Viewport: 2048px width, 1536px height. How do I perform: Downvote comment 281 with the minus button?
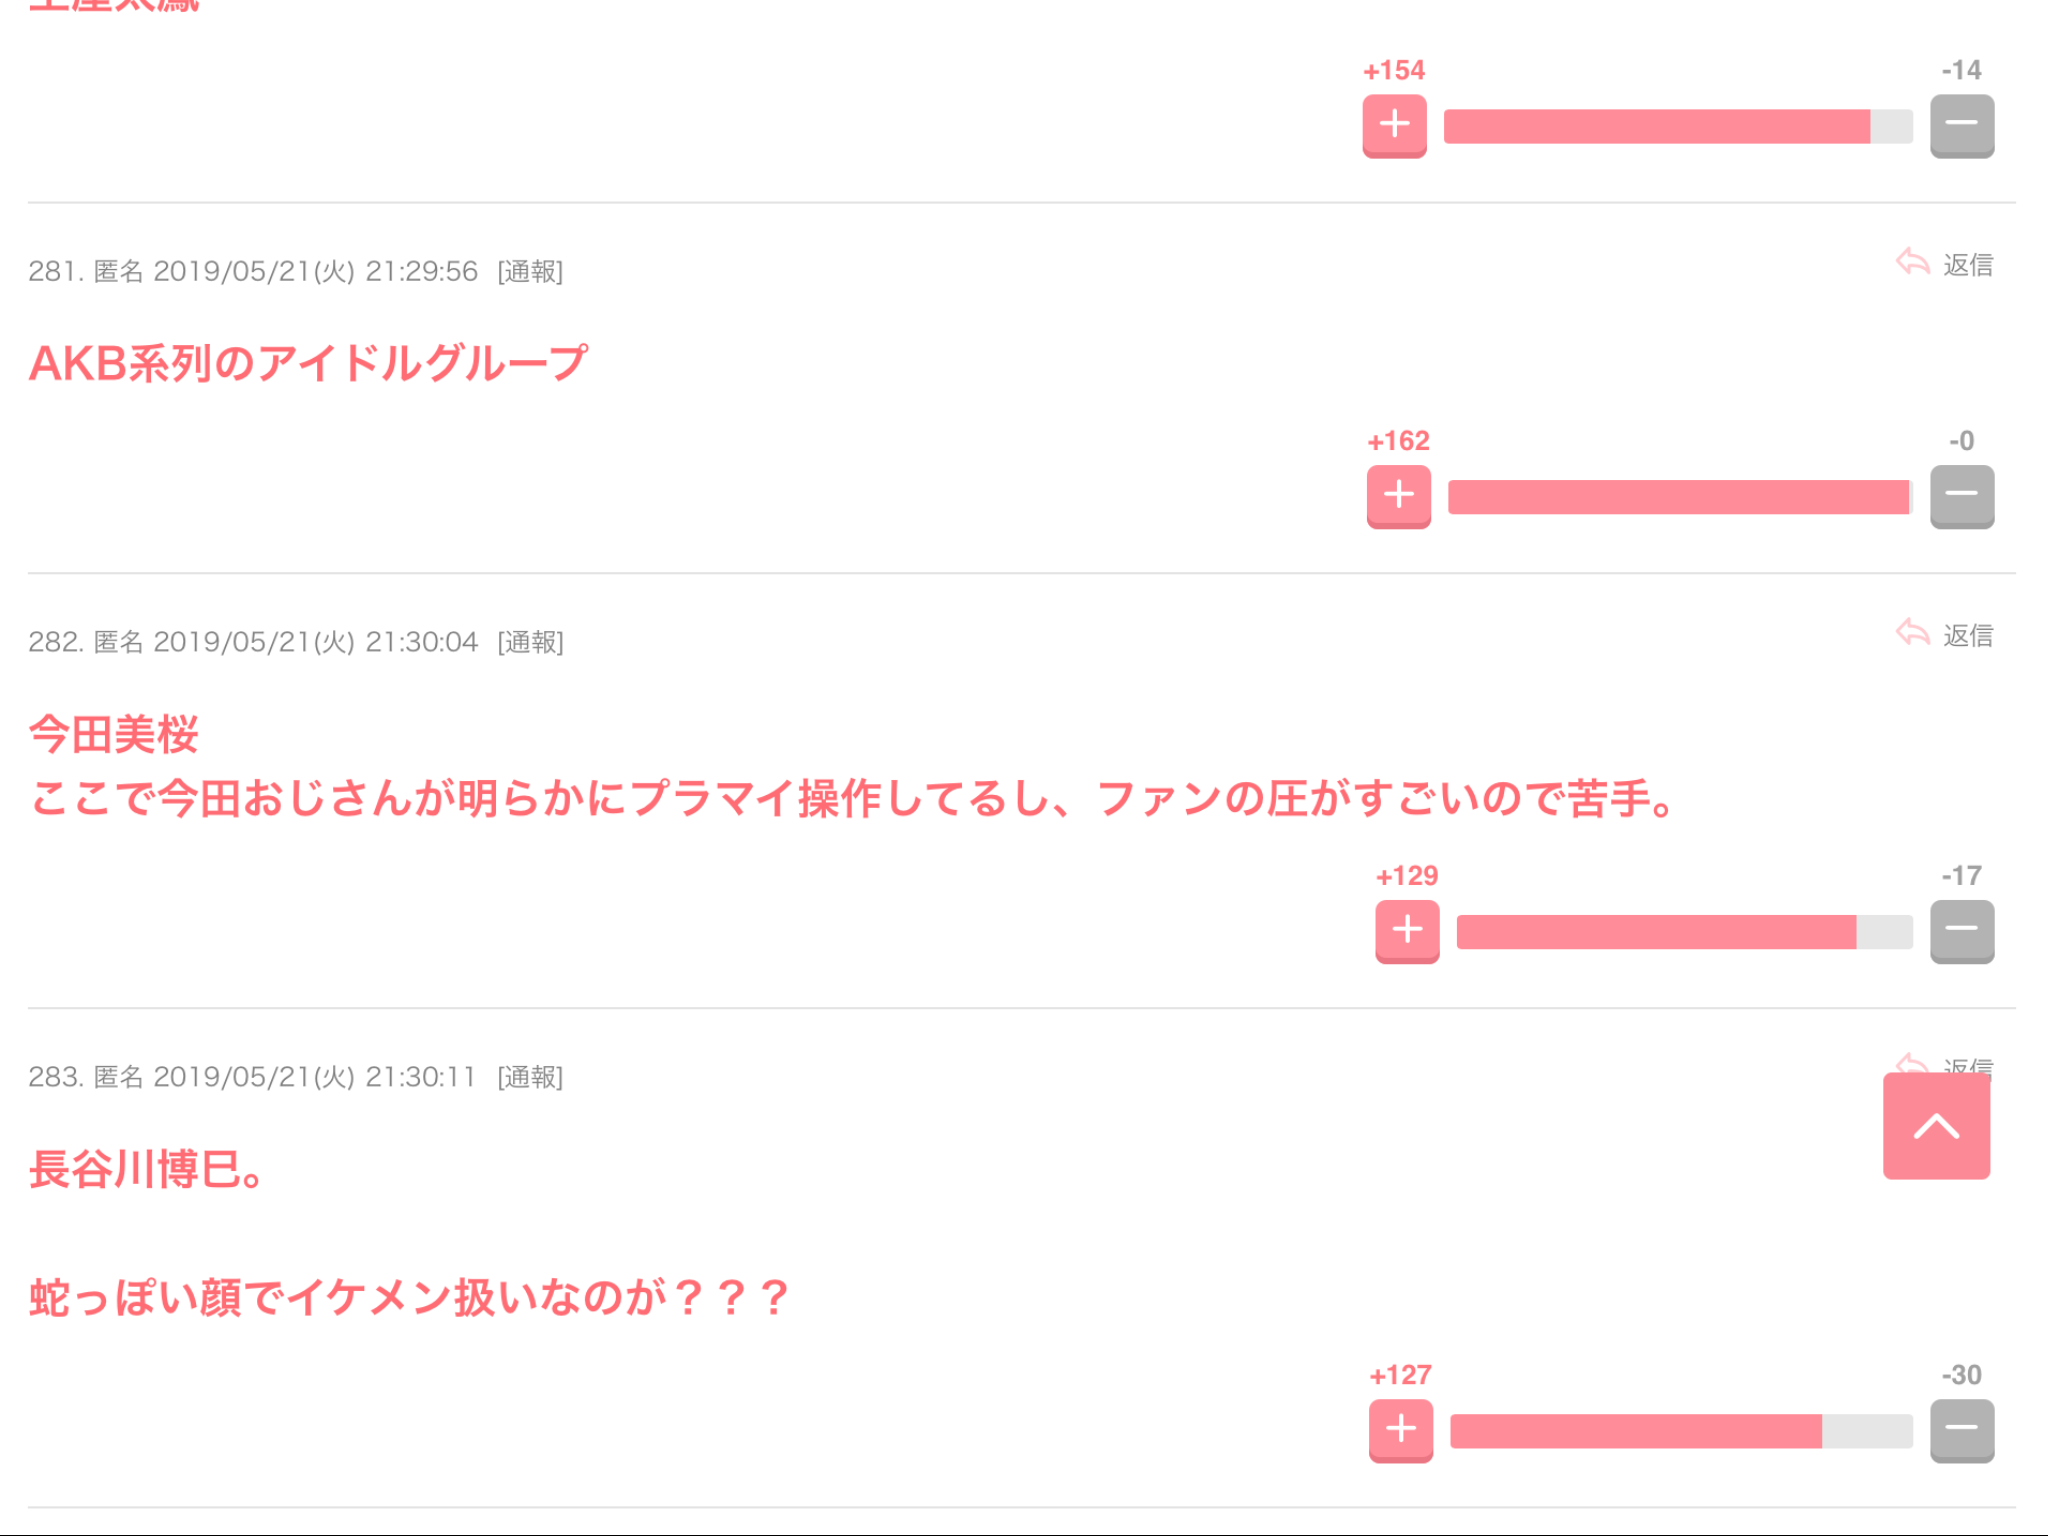coord(1961,496)
